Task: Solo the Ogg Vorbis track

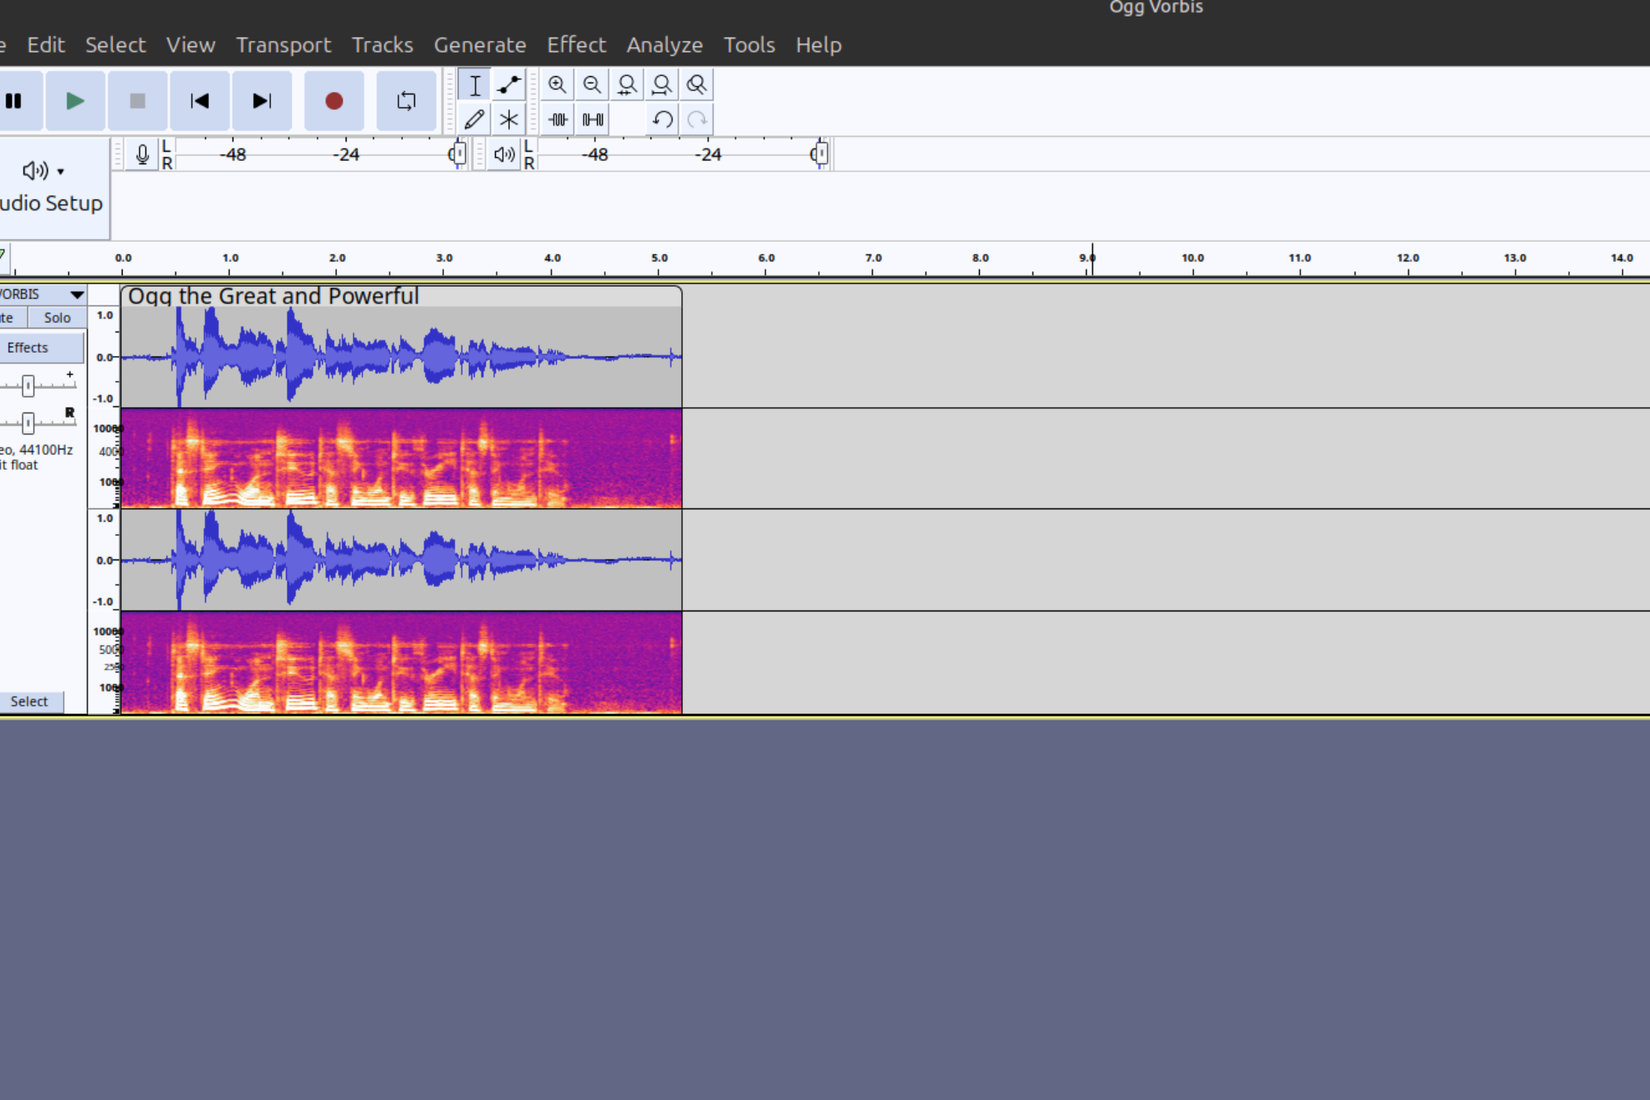Action: pos(56,317)
